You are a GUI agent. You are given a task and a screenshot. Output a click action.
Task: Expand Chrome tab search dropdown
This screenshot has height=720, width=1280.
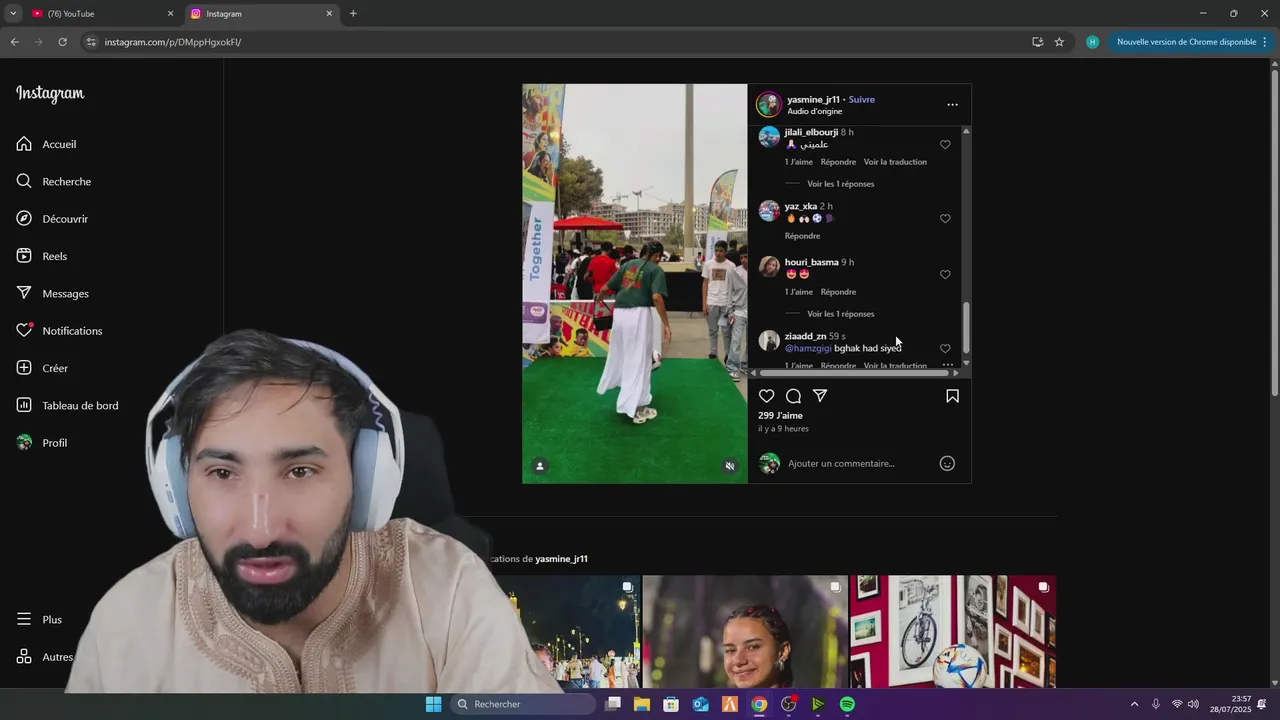(13, 14)
